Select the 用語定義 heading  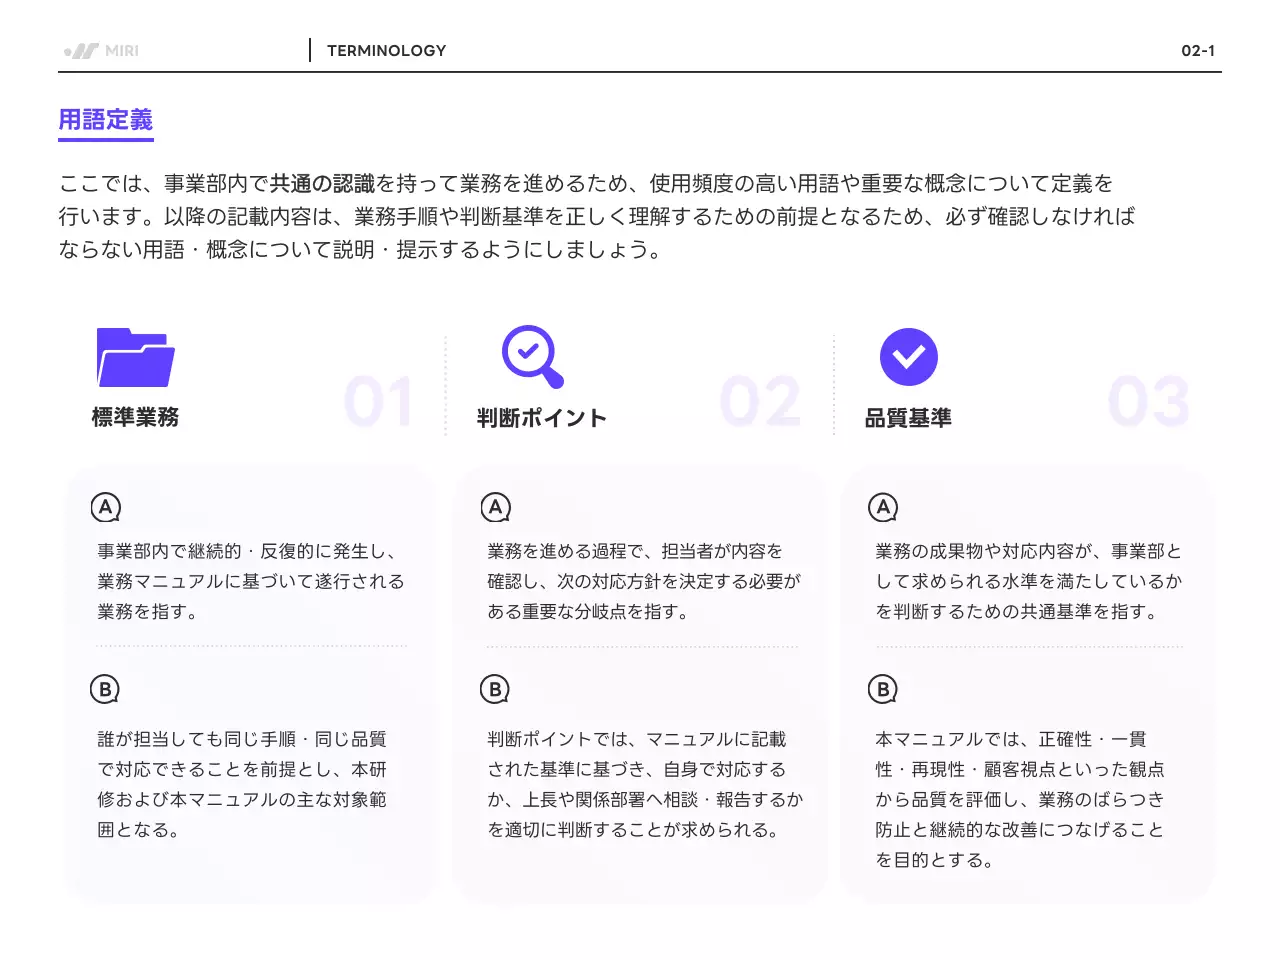pyautogui.click(x=105, y=120)
